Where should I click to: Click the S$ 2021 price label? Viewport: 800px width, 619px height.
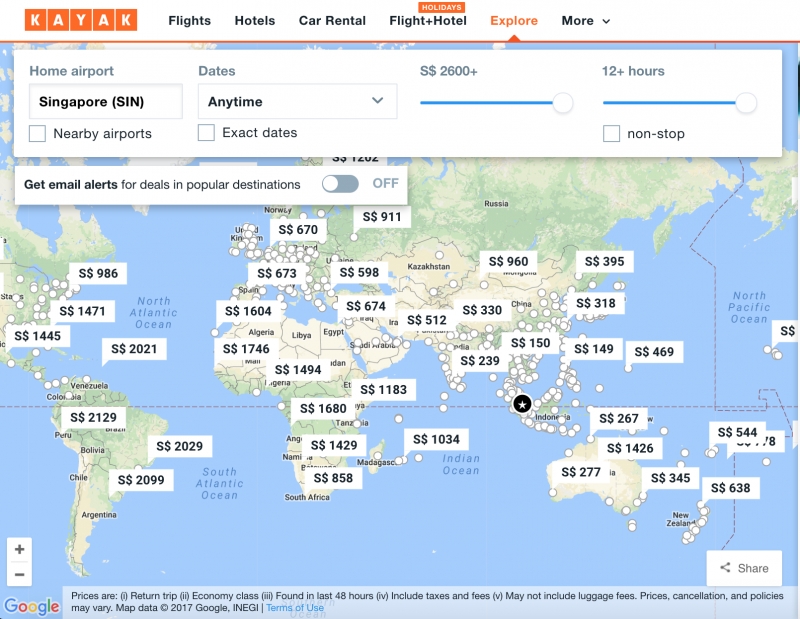click(134, 349)
